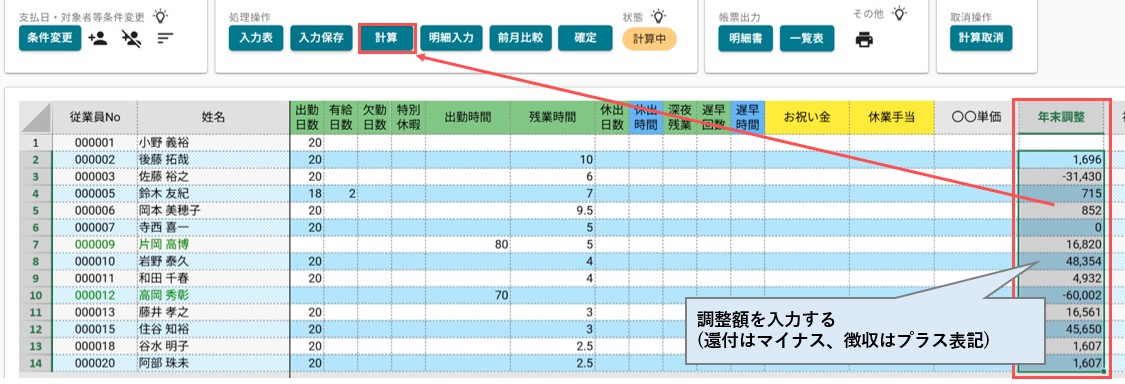Screen dimensions: 1125x384
Task: Cancel calculation with 計算取消 button
Action: pos(981,39)
